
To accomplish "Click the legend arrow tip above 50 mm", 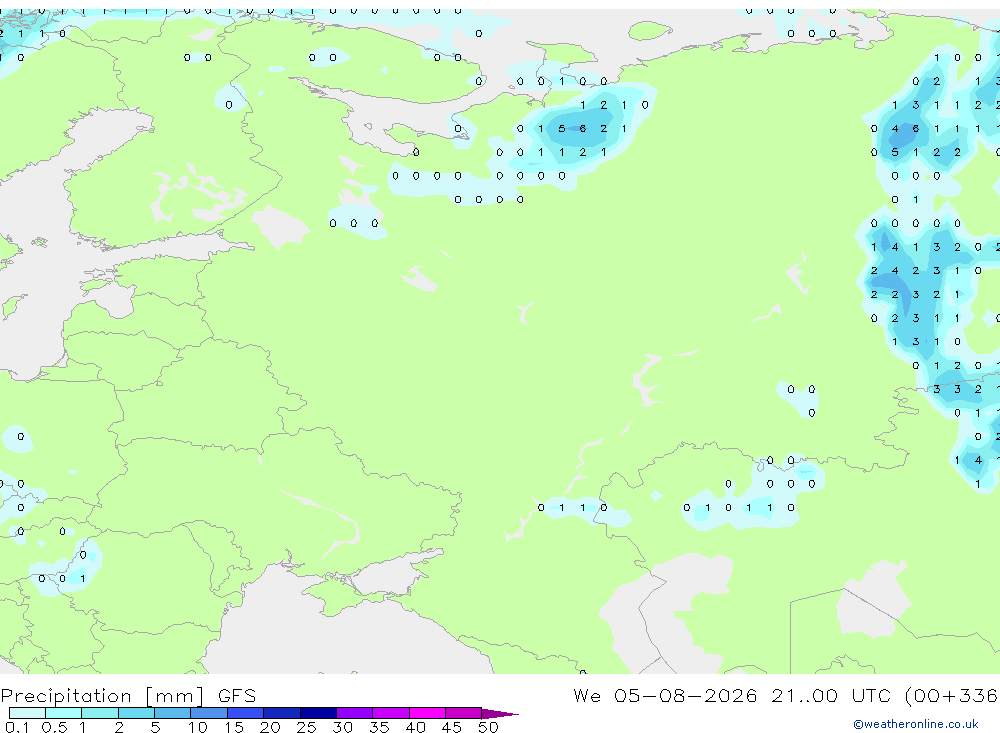I will tap(500, 713).
